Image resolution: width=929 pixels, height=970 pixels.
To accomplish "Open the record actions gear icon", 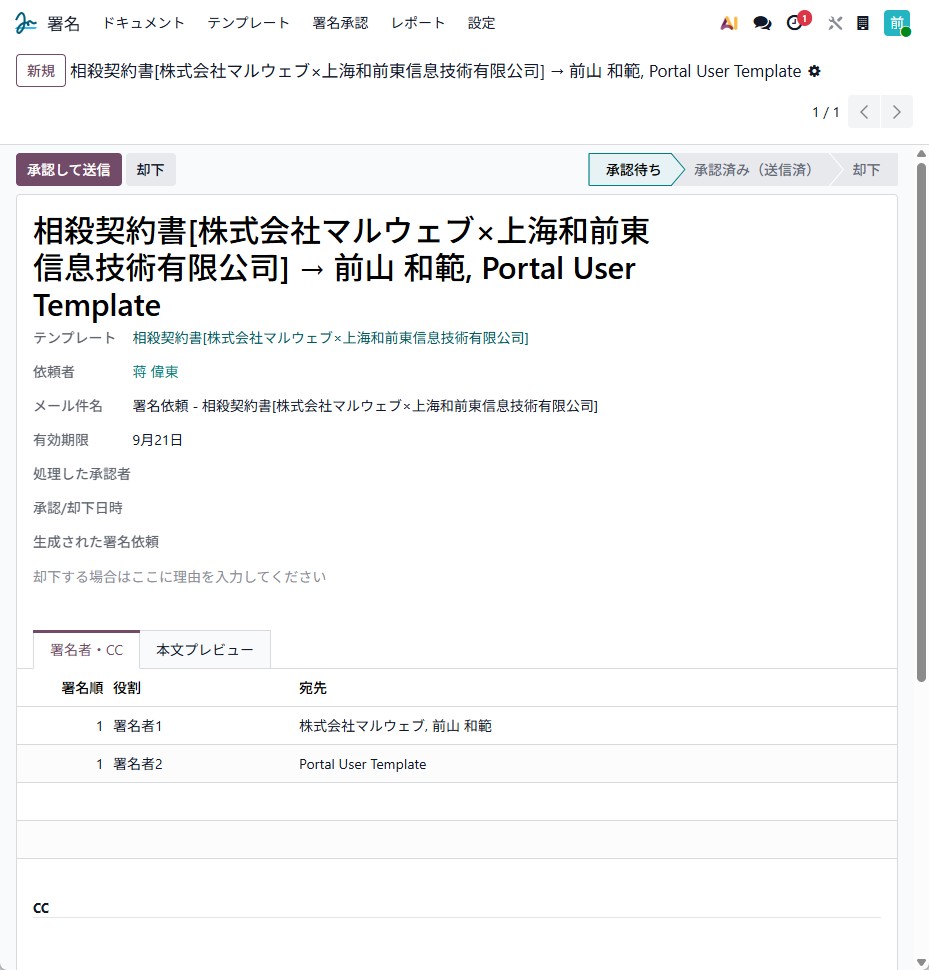I will 815,71.
